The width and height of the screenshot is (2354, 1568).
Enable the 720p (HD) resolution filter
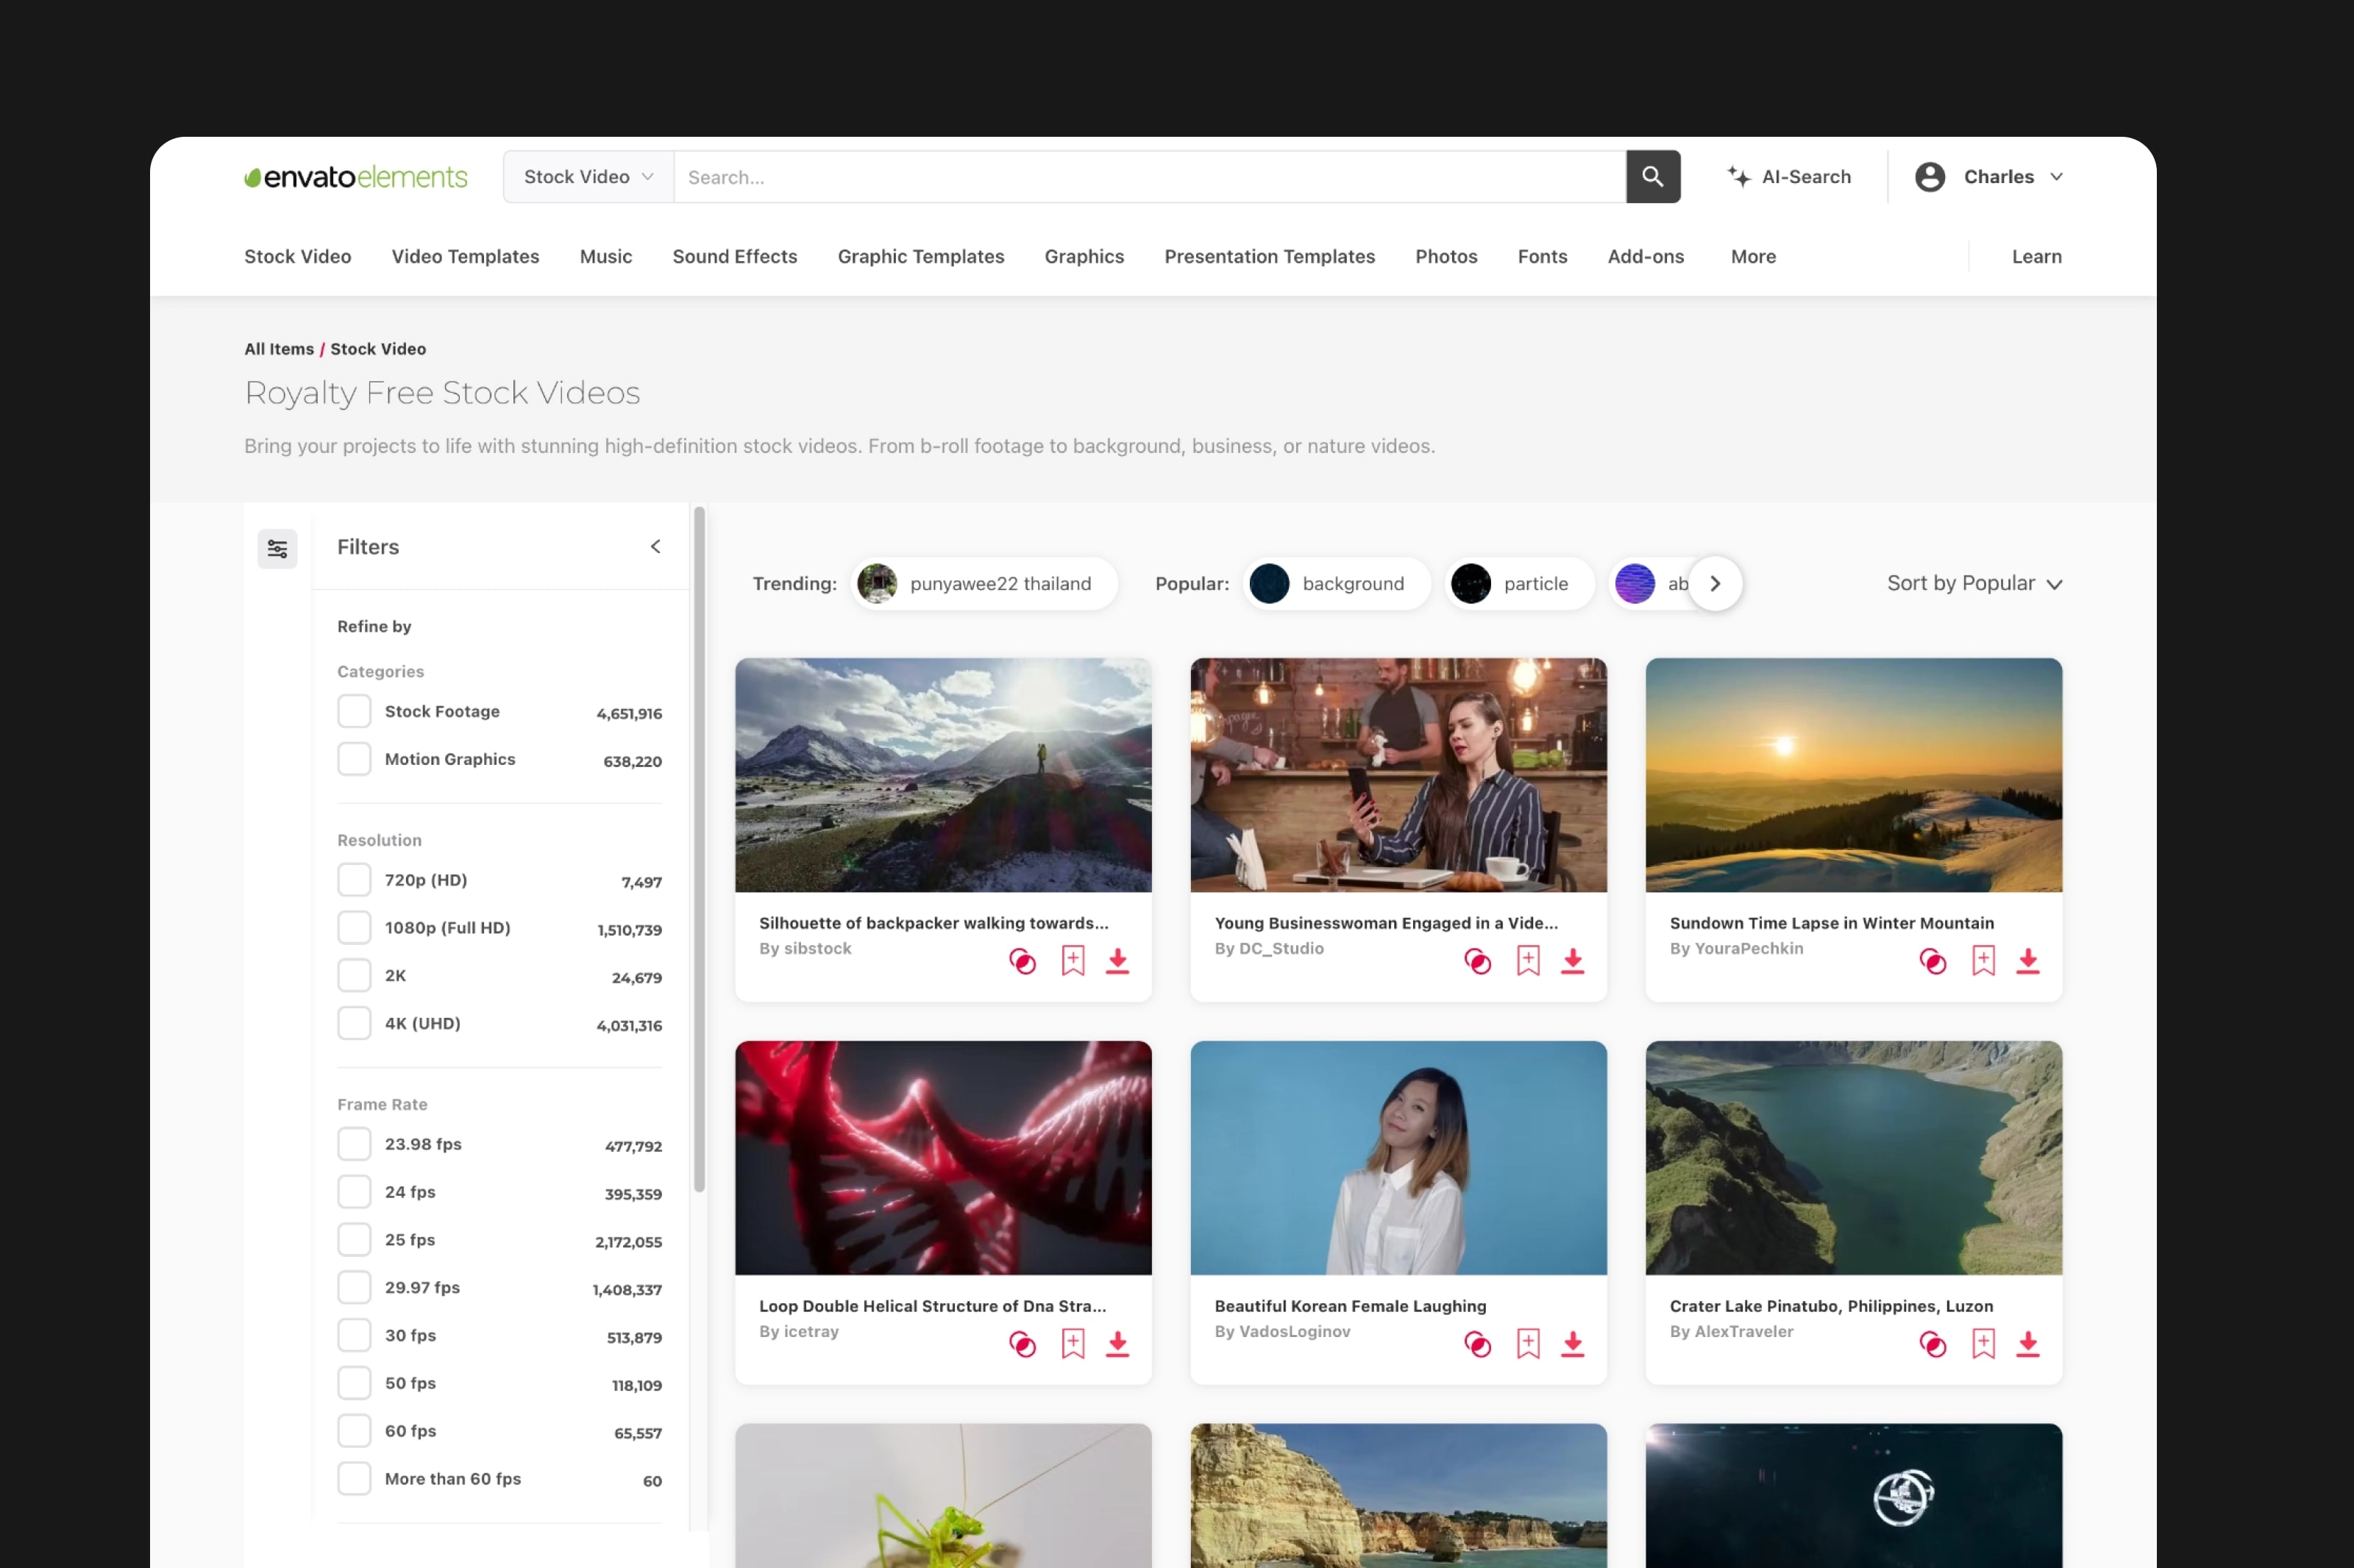coord(354,880)
